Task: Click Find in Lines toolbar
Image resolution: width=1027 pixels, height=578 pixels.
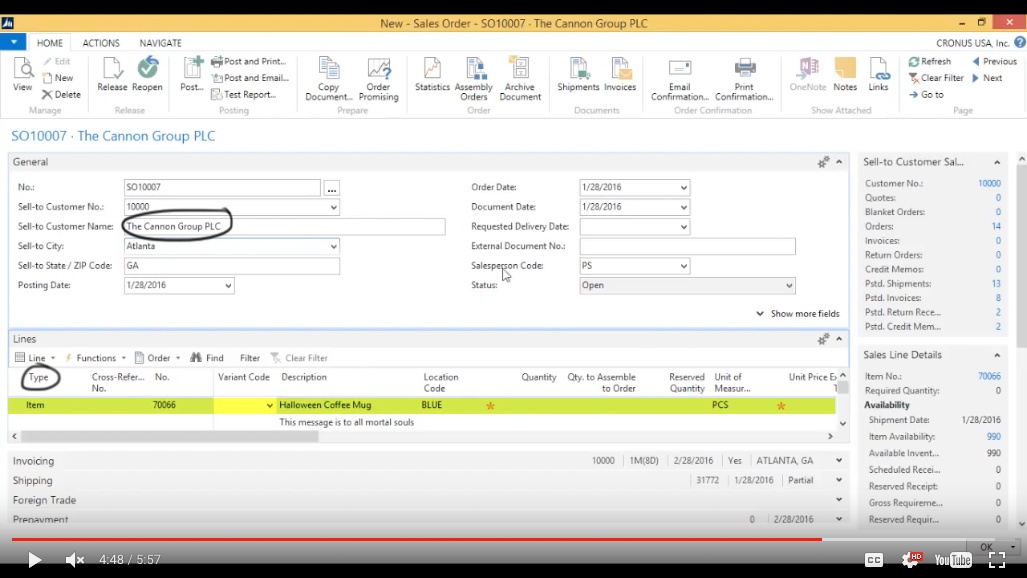Action: coord(207,358)
